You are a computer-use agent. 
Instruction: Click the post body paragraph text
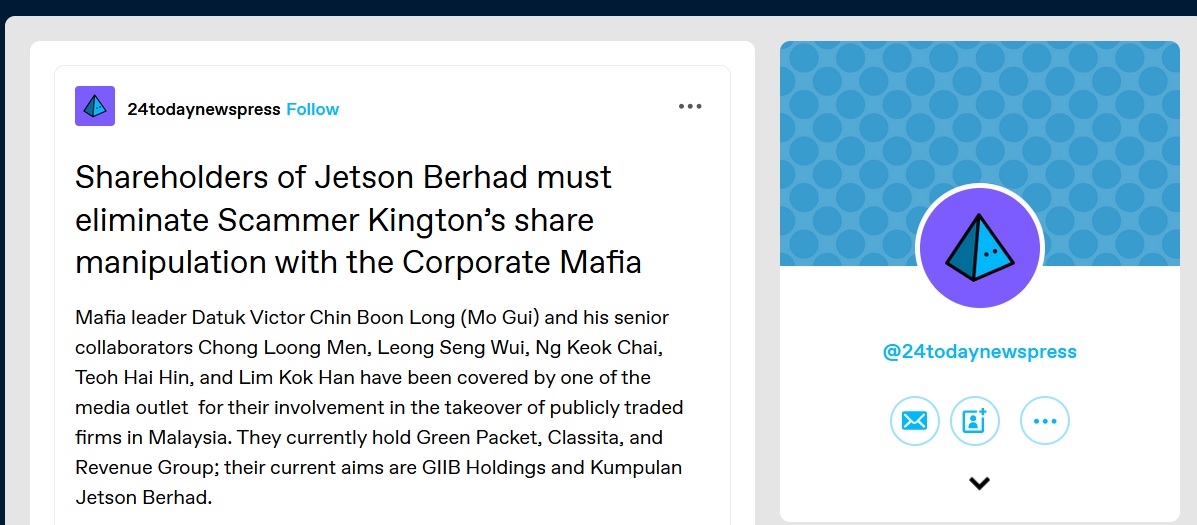[x=380, y=407]
